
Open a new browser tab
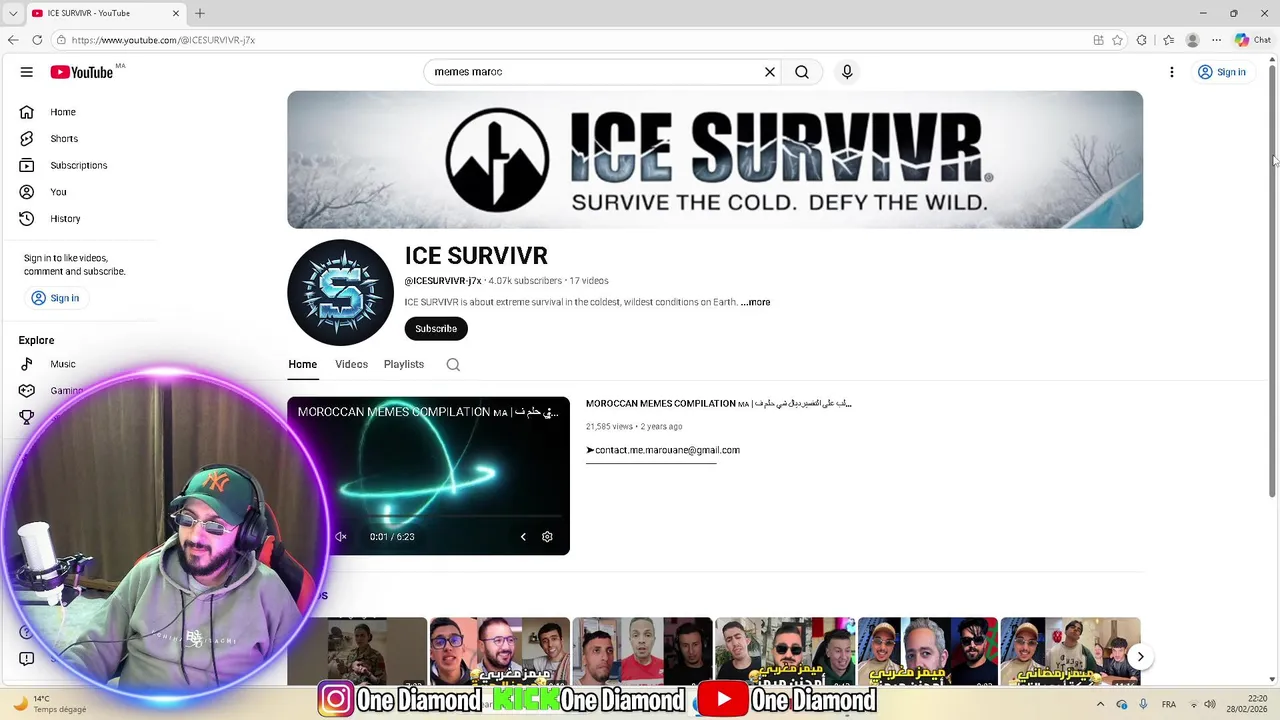point(200,13)
